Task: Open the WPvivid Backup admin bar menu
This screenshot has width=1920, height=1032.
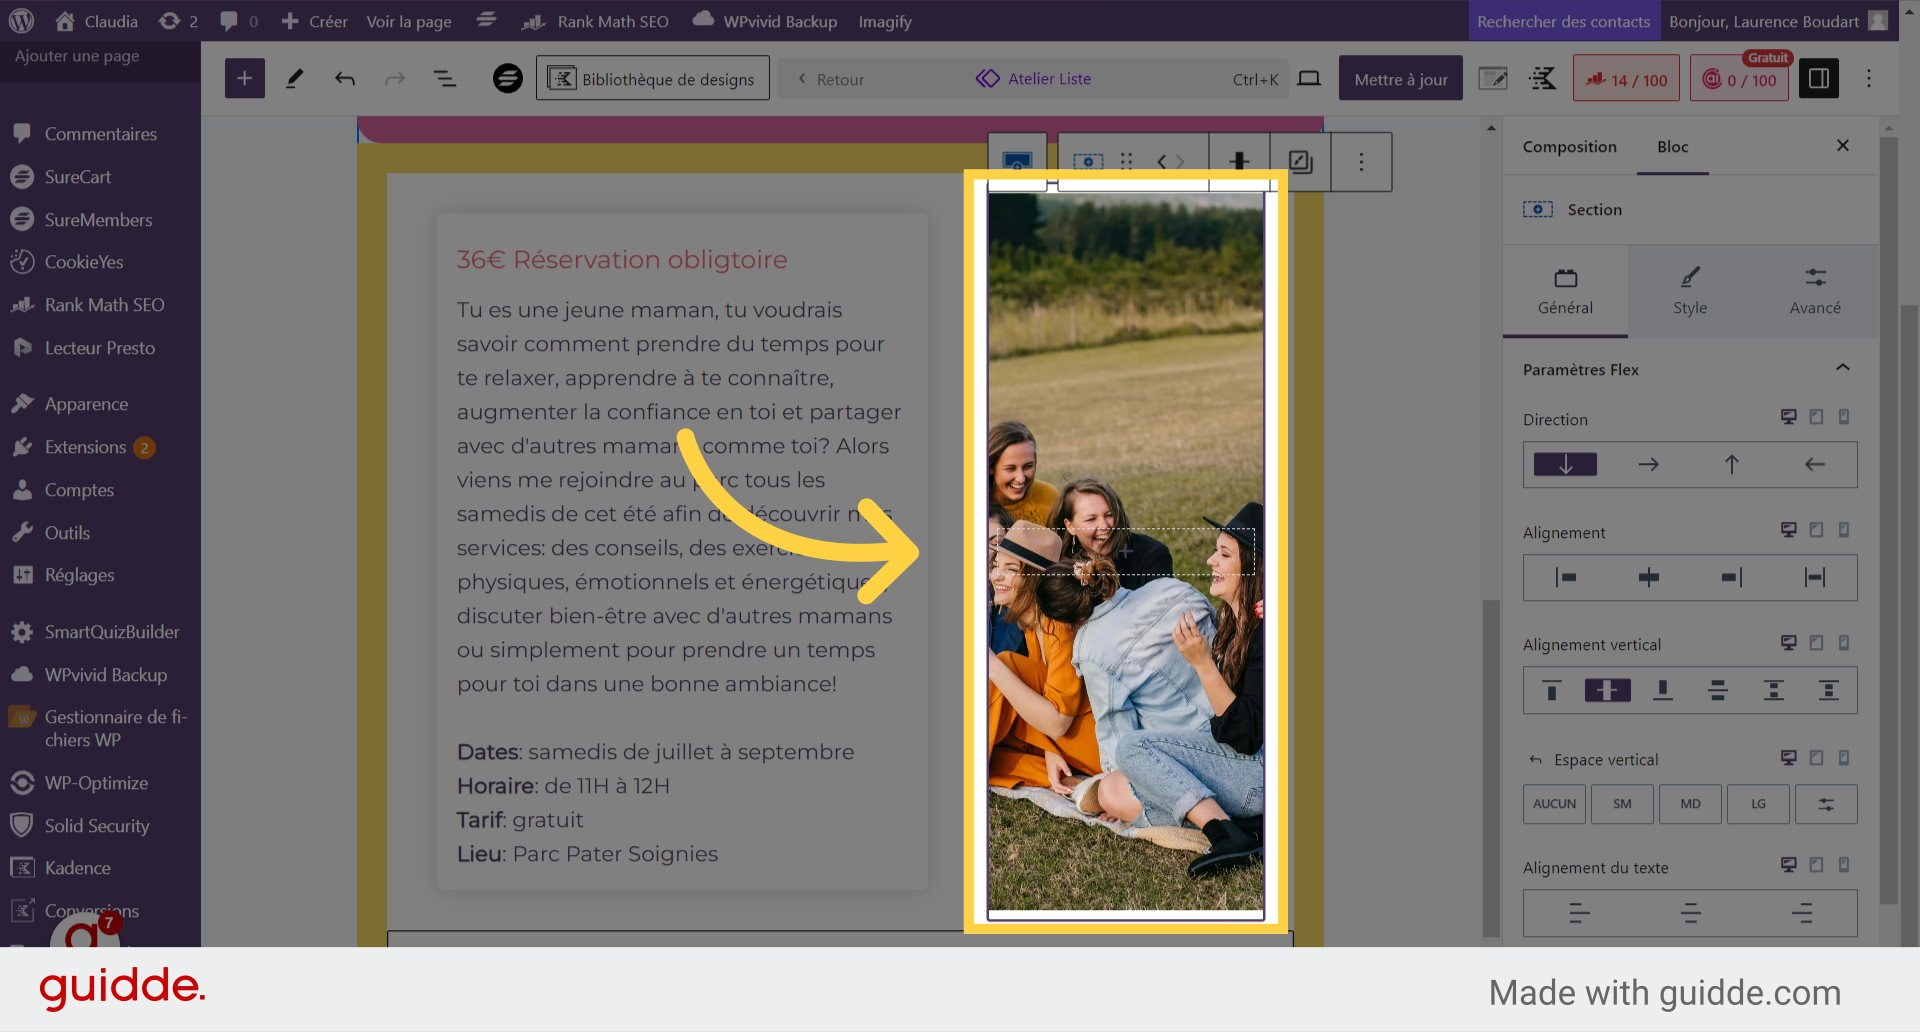Action: [x=765, y=21]
